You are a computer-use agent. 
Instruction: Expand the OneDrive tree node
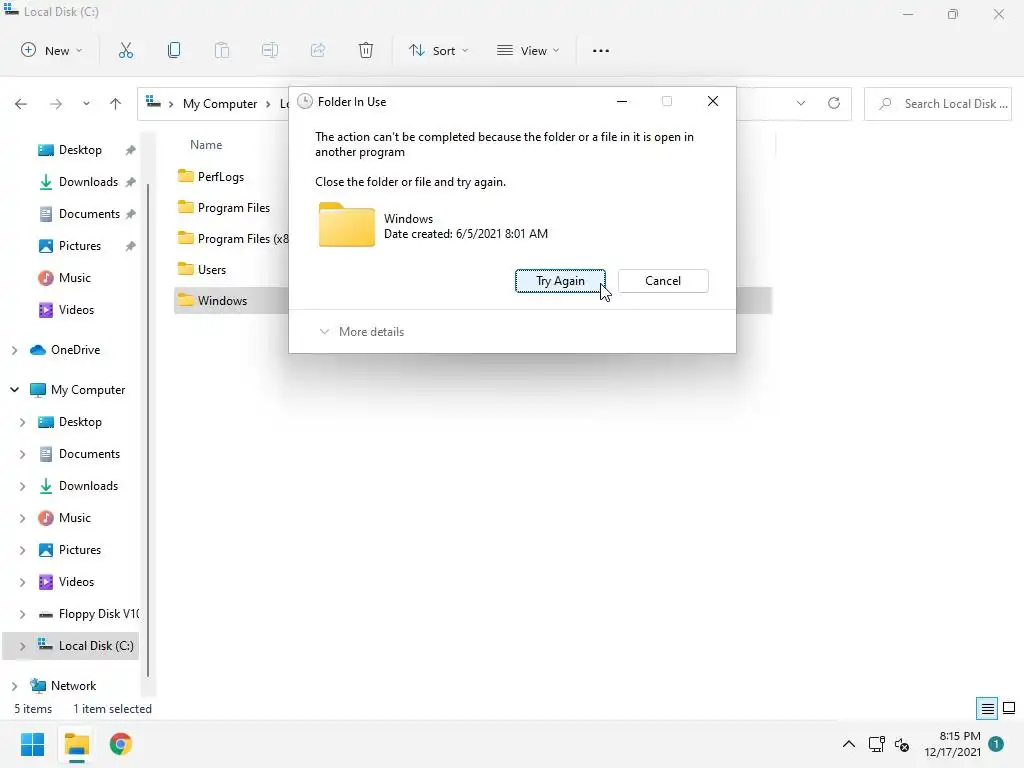[14, 350]
